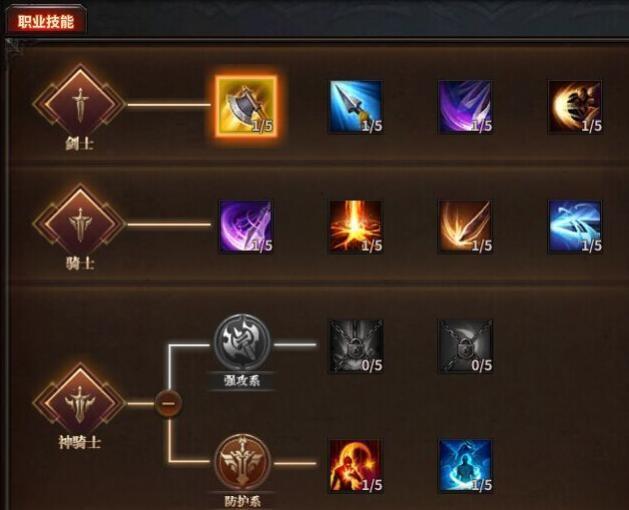
Task: Choose the blue spear thrust skill
Action: (x=356, y=106)
